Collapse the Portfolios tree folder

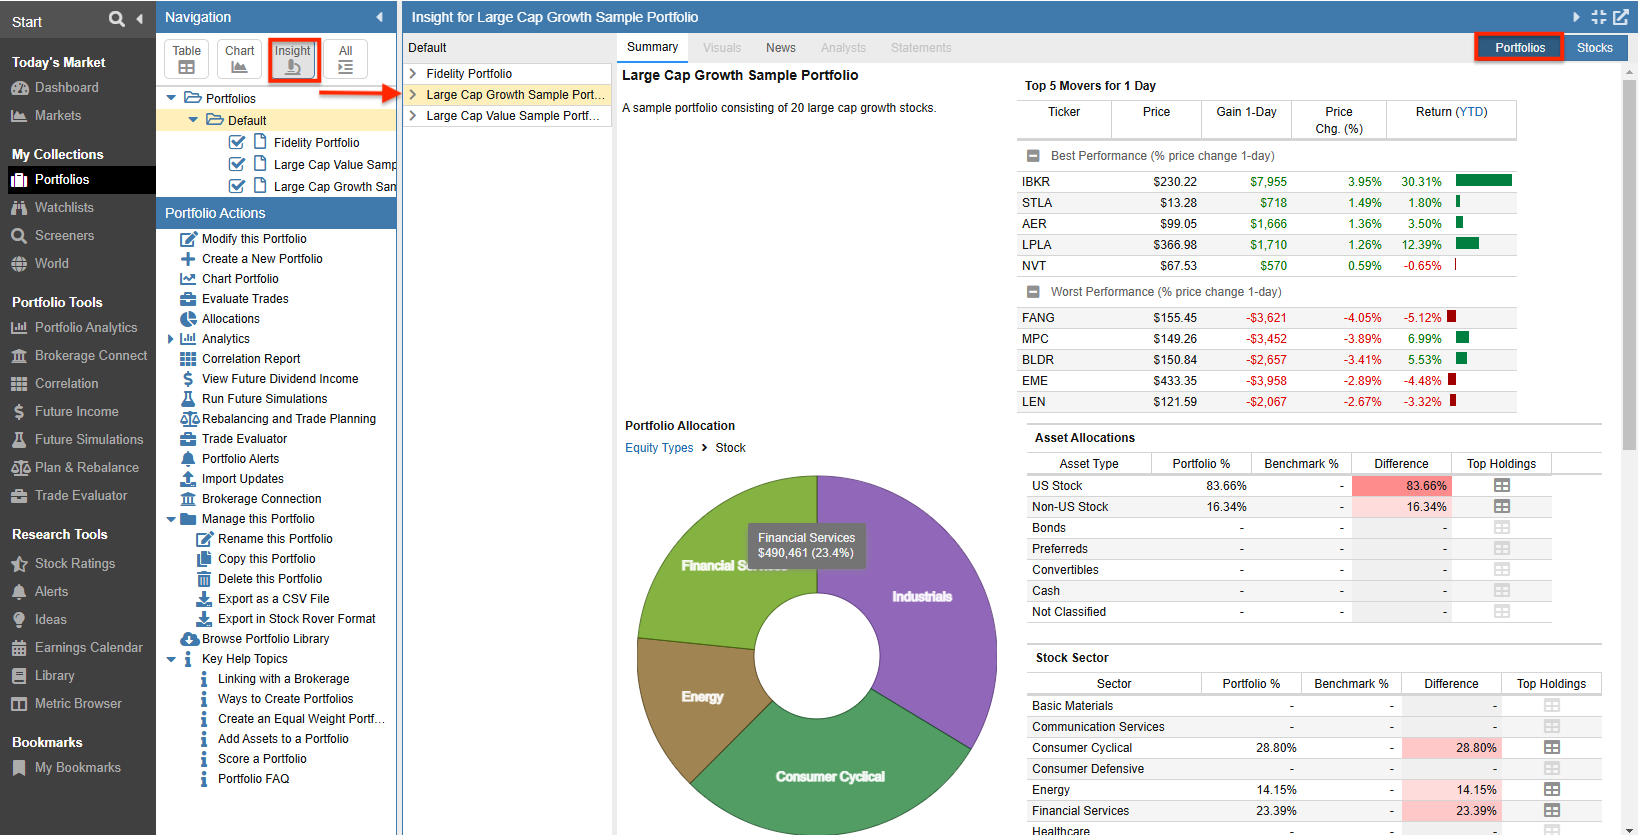point(171,98)
